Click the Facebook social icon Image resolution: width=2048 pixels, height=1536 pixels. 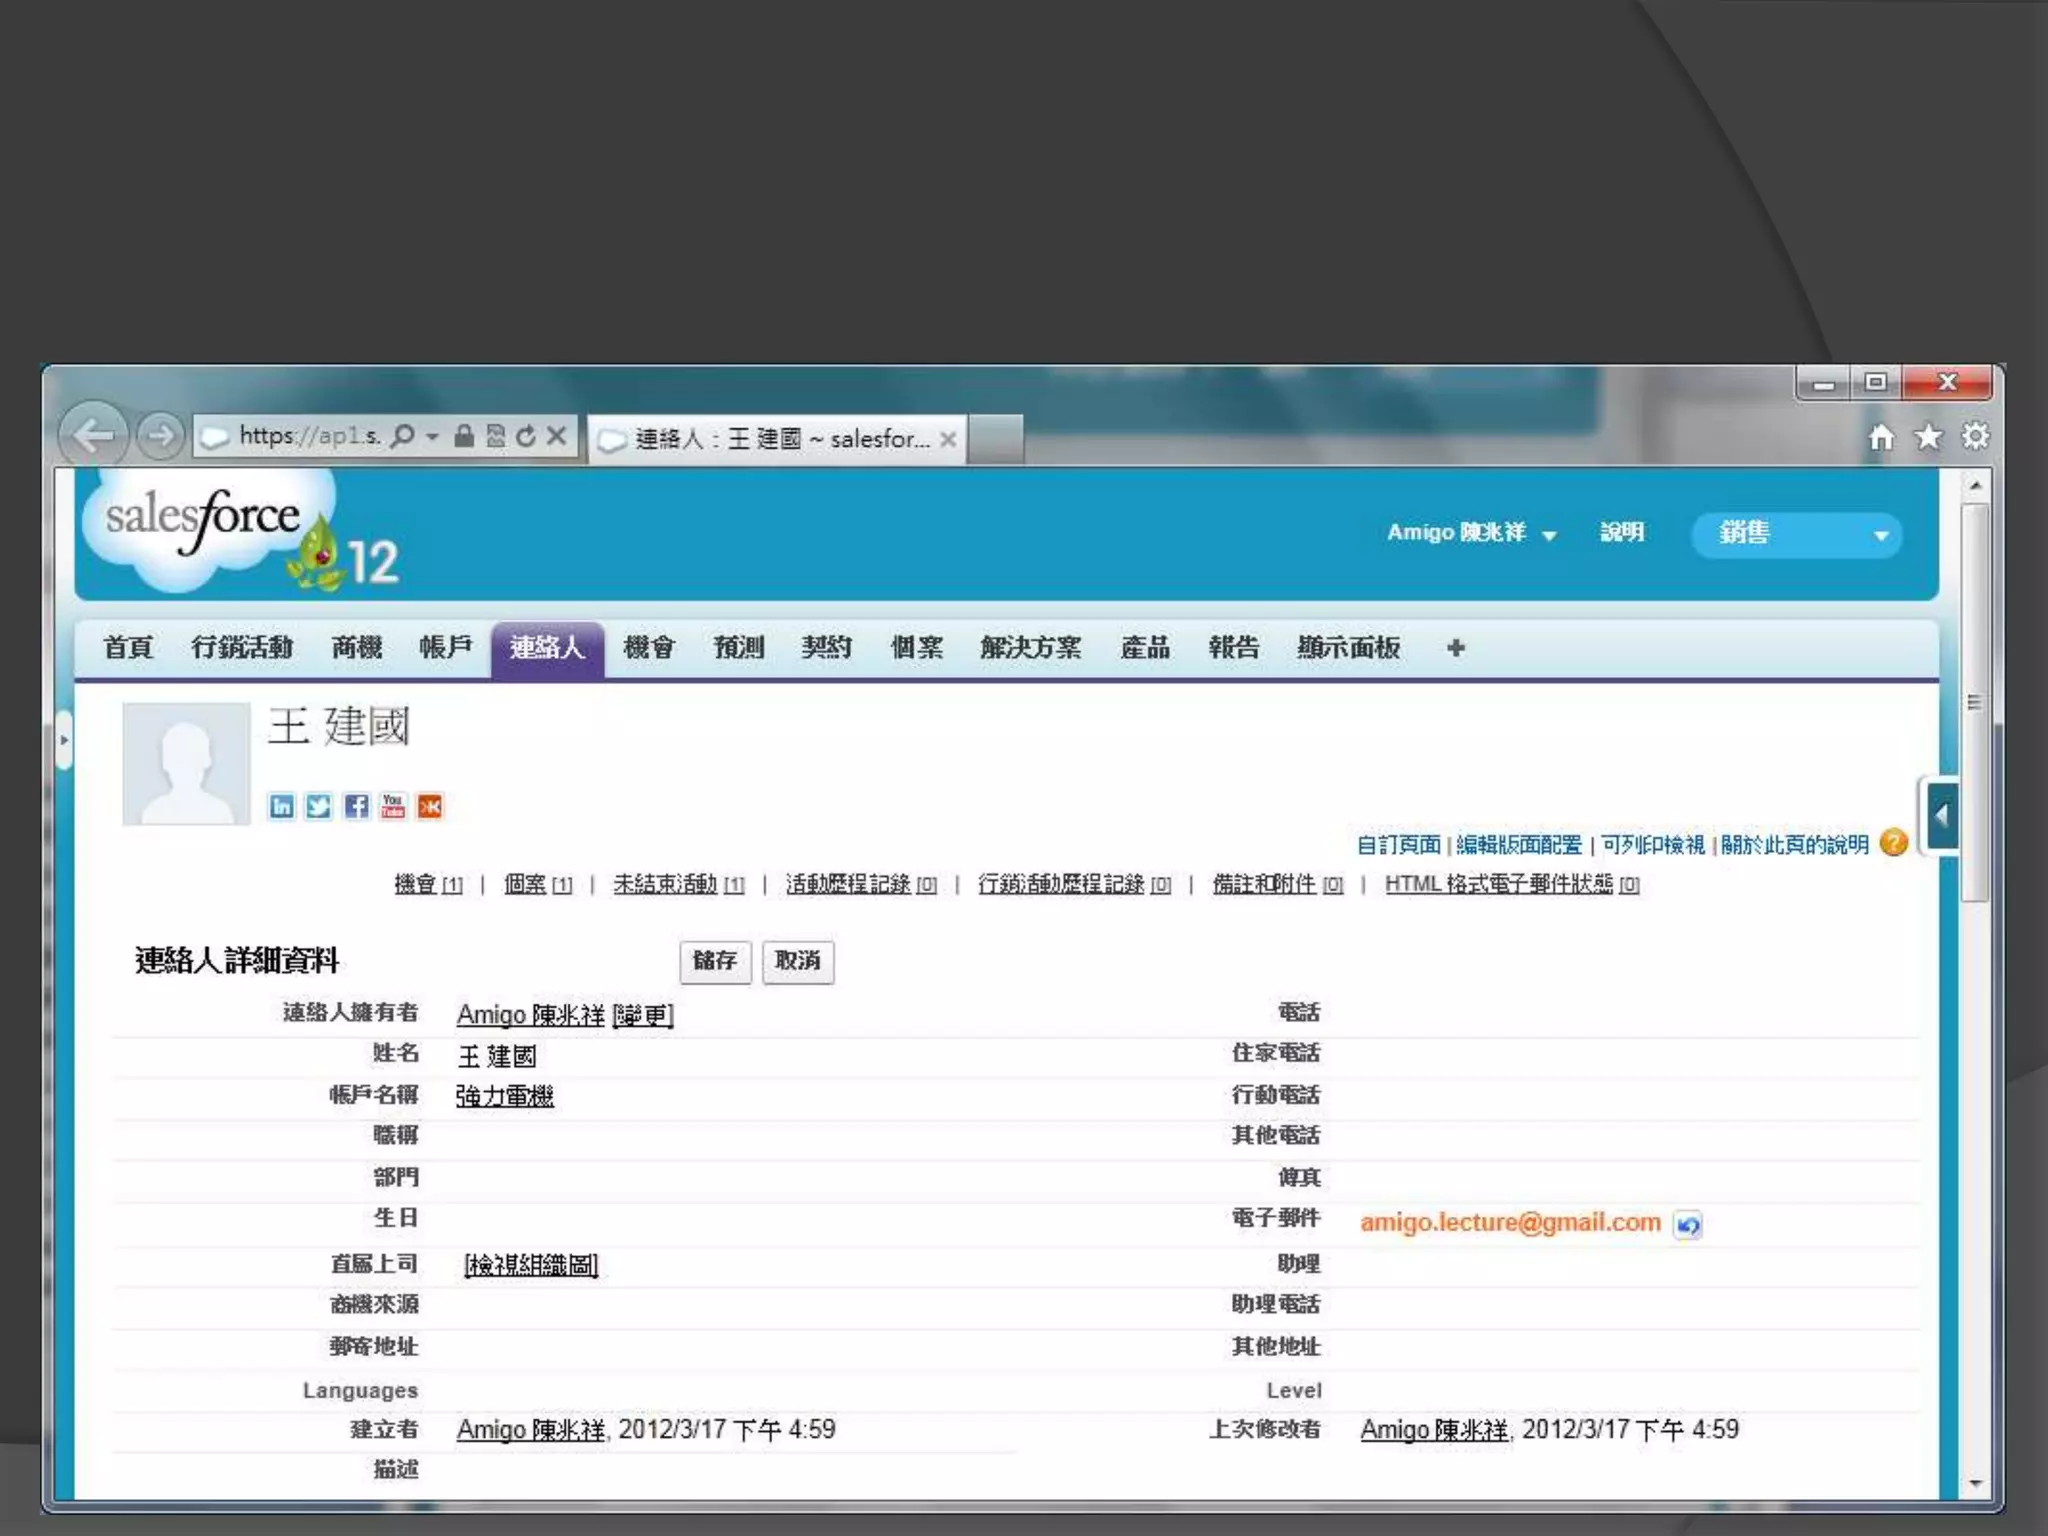pos(356,806)
